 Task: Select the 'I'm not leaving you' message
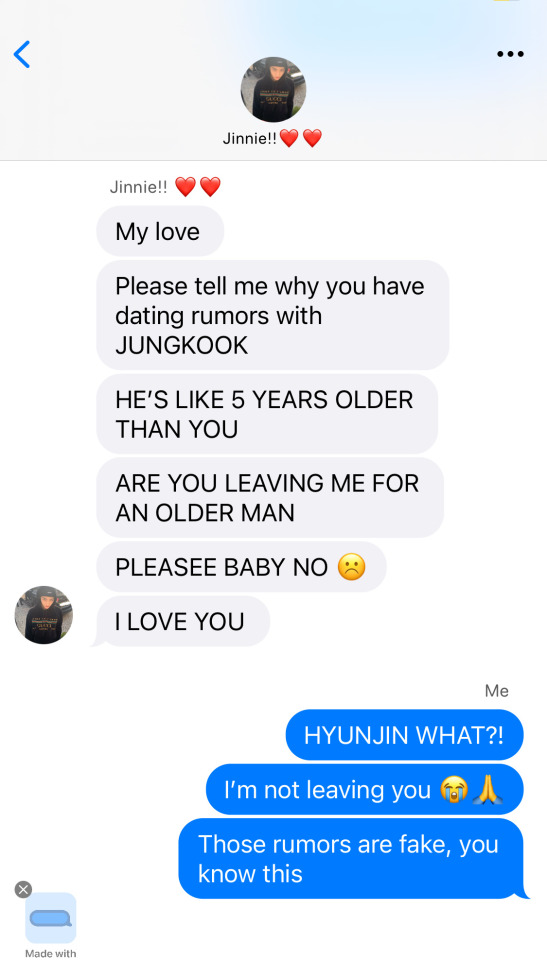[x=364, y=789]
